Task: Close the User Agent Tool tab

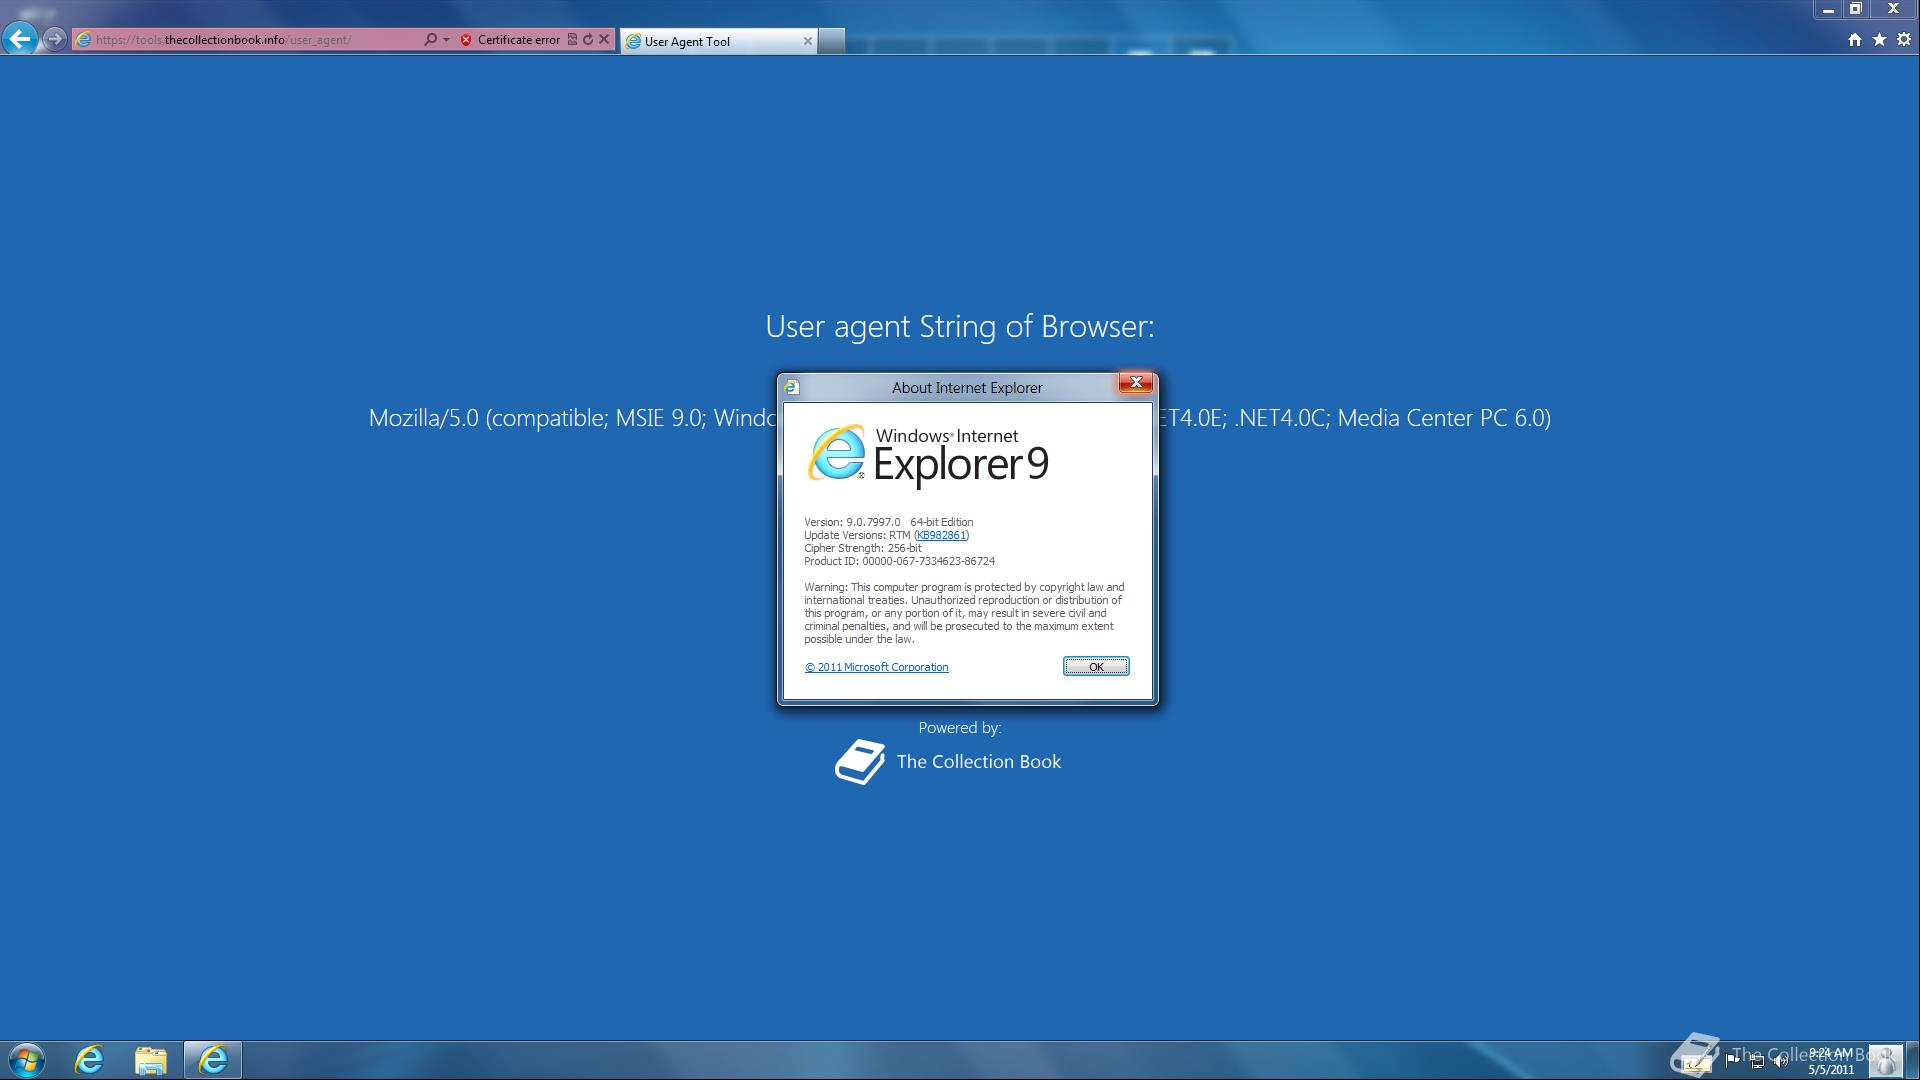Action: (x=807, y=41)
